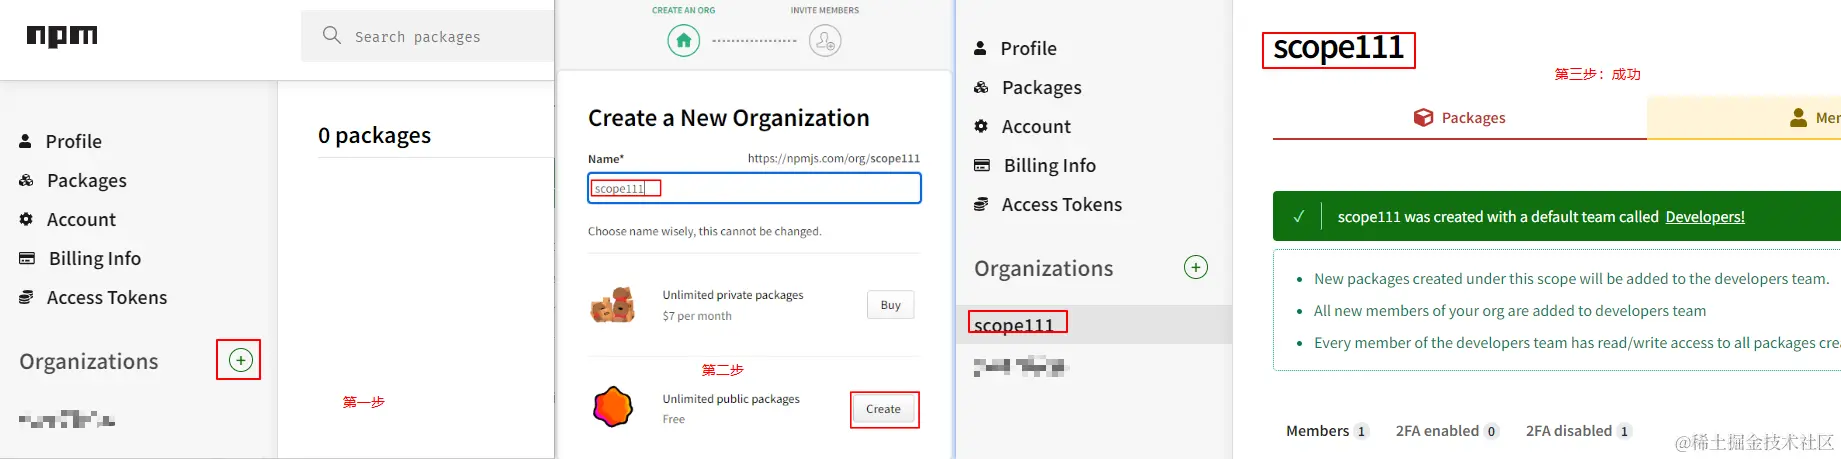Follow the Developers! team link
Image resolution: width=1841 pixels, height=459 pixels.
(x=1705, y=217)
